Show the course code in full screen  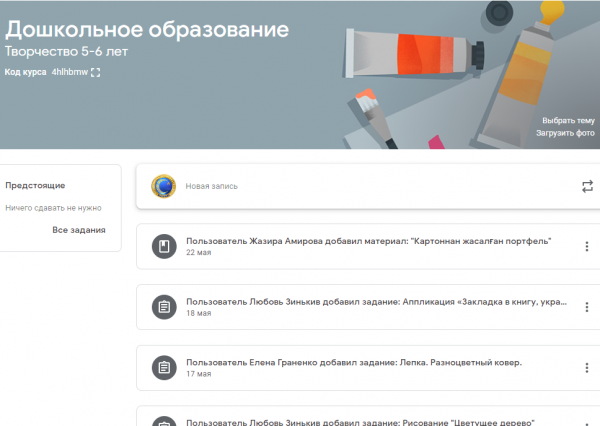tap(96, 73)
